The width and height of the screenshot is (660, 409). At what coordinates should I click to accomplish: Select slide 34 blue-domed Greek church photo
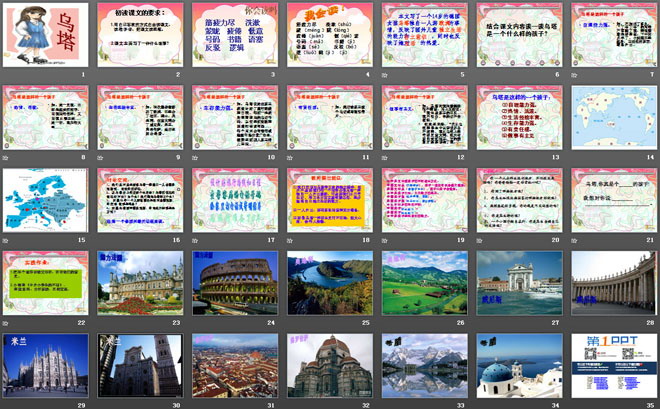tap(520, 366)
